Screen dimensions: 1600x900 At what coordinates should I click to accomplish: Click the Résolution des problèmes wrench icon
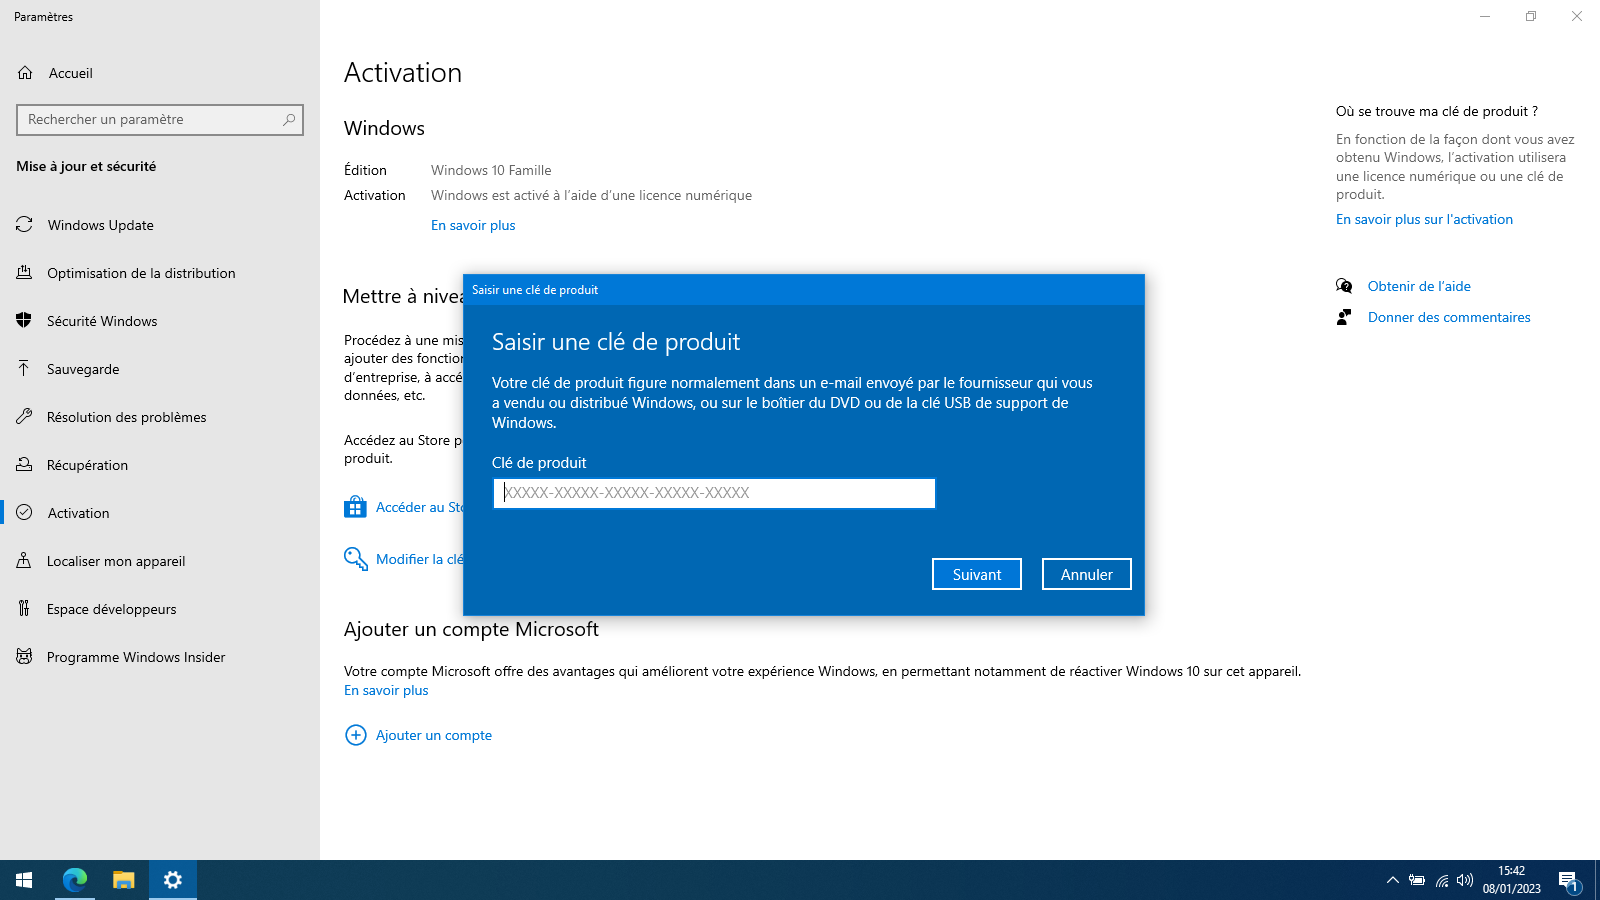tap(24, 417)
